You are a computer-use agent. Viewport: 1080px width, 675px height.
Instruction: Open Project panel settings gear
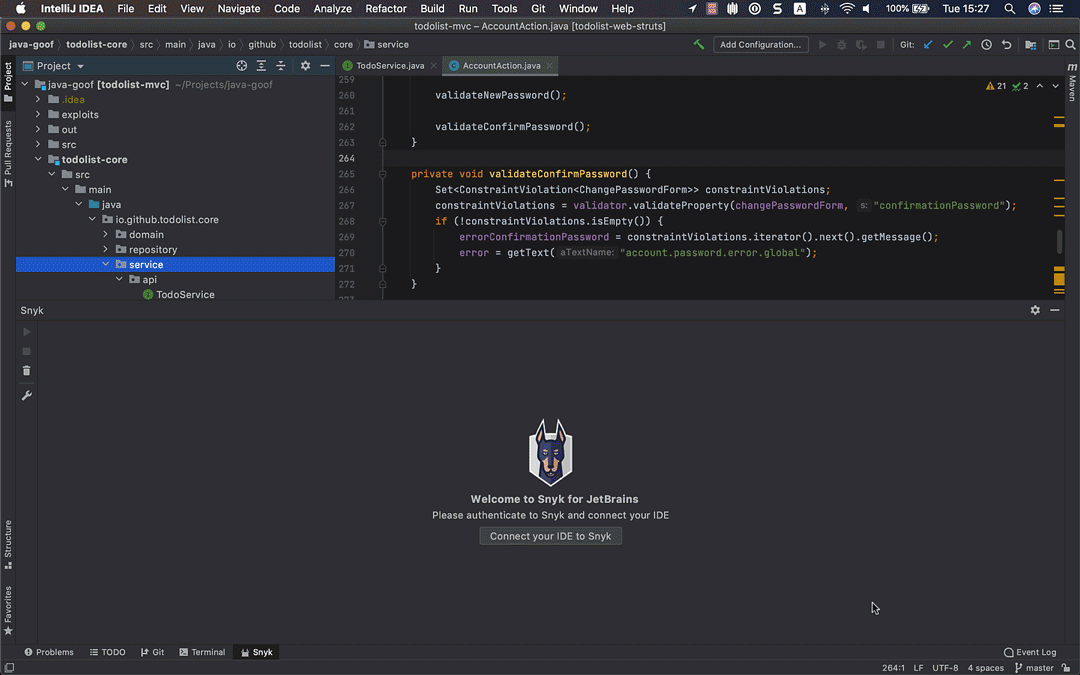point(305,65)
